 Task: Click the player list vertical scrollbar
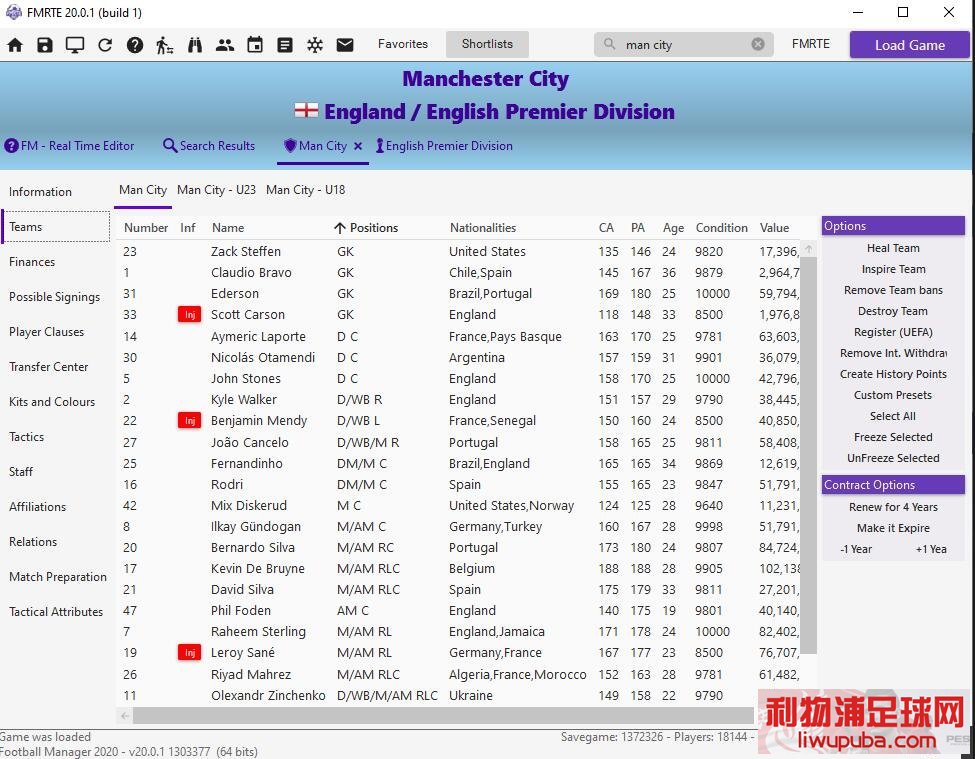click(x=808, y=454)
